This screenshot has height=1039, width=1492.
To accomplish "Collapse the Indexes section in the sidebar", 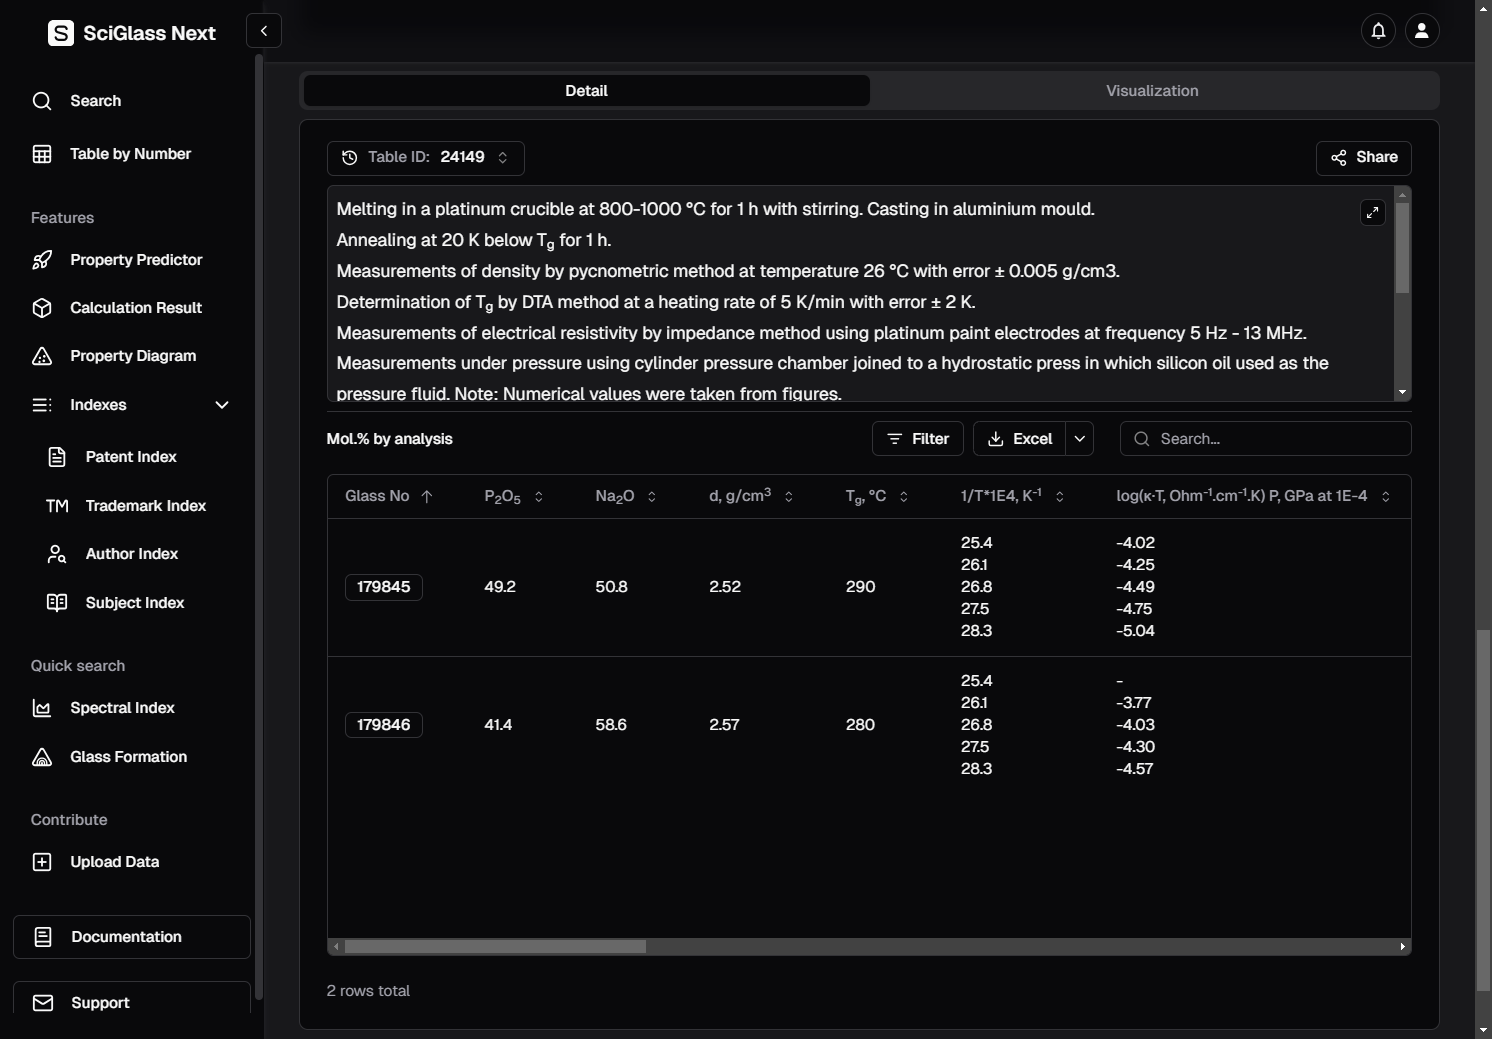I will (221, 405).
